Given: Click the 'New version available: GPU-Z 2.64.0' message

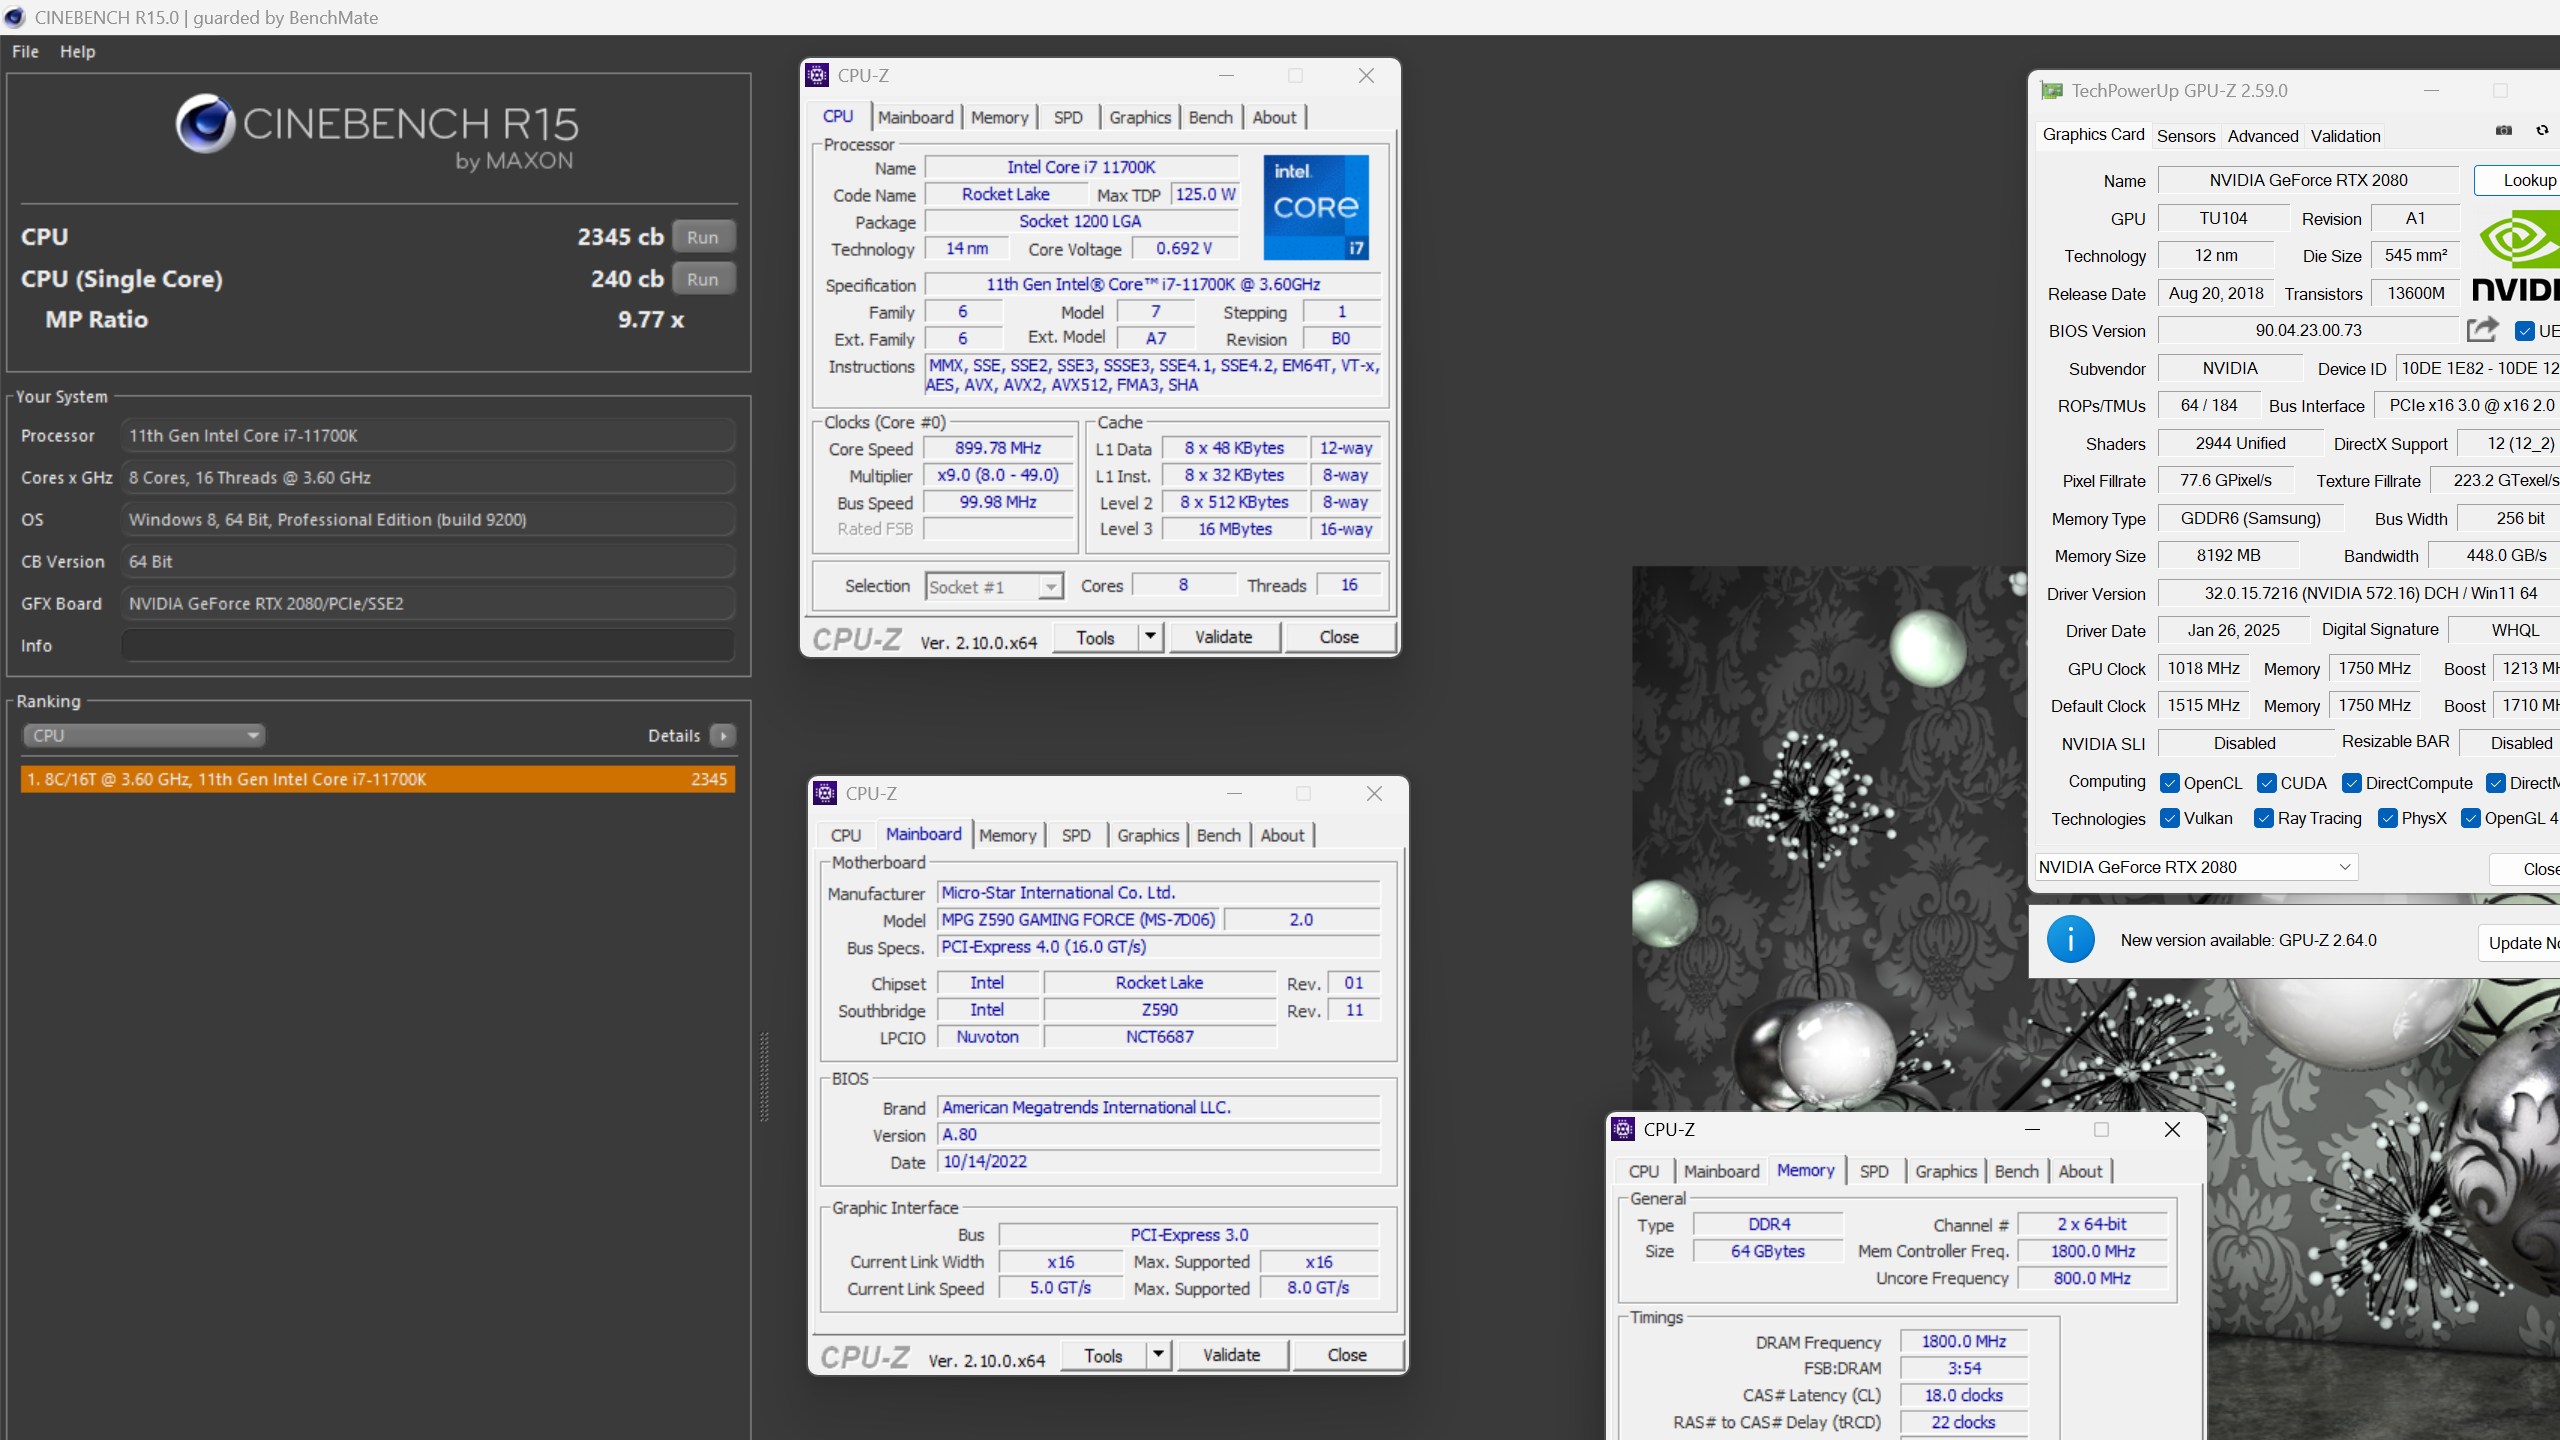Looking at the screenshot, I should click(x=2248, y=940).
